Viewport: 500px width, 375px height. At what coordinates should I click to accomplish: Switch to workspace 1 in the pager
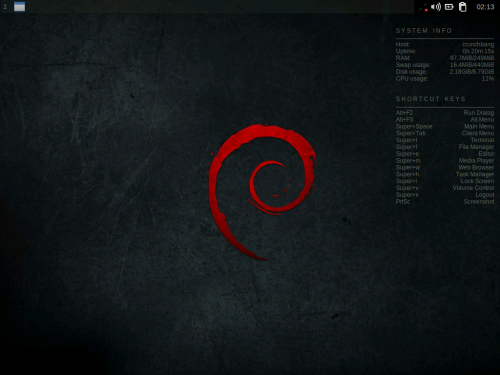5,7
